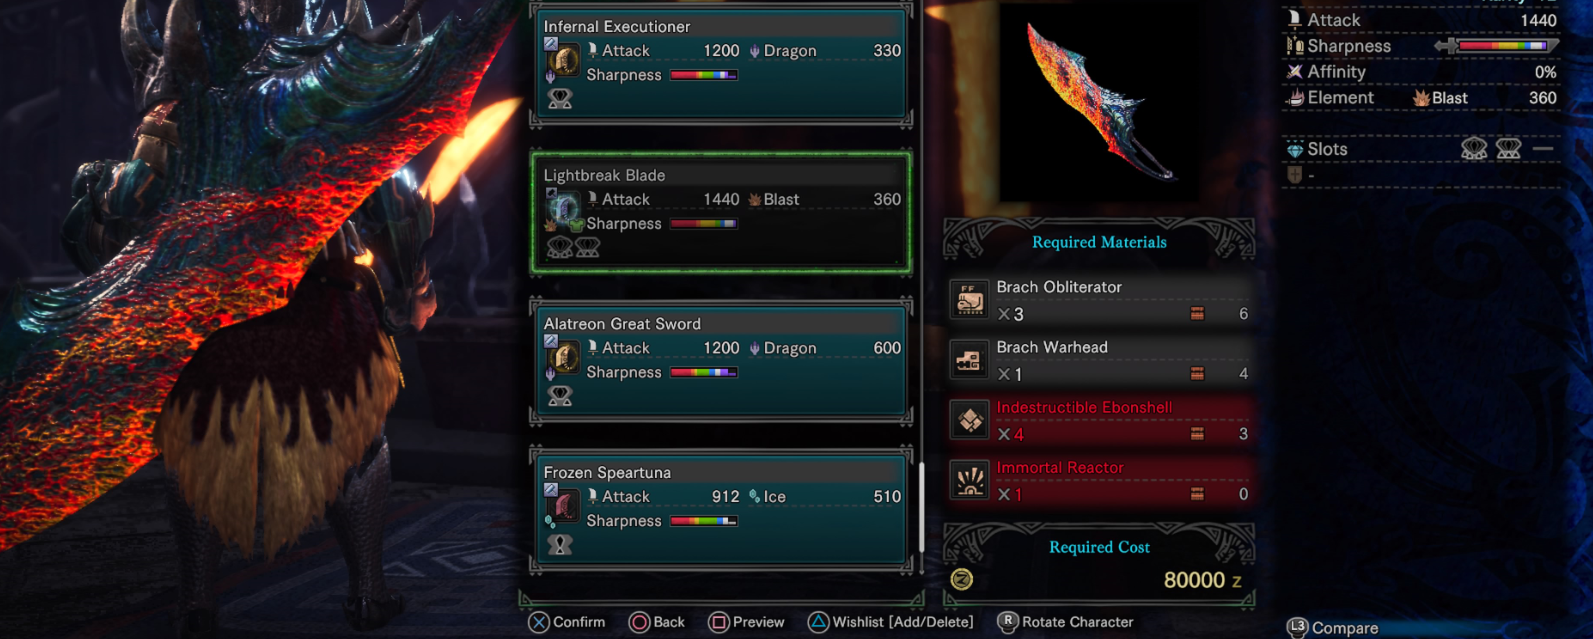Select the Alatreon Great Sword entry
This screenshot has height=639, width=1593.
pyautogui.click(x=721, y=361)
